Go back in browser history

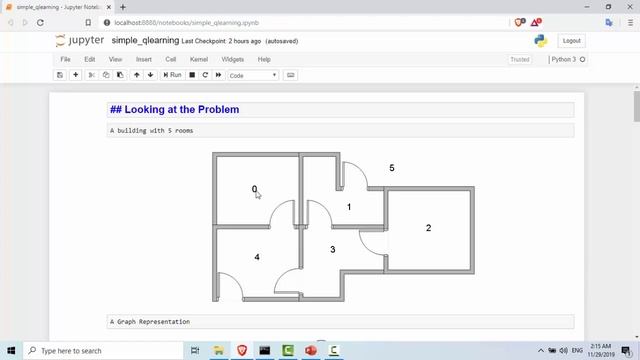pos(11,23)
